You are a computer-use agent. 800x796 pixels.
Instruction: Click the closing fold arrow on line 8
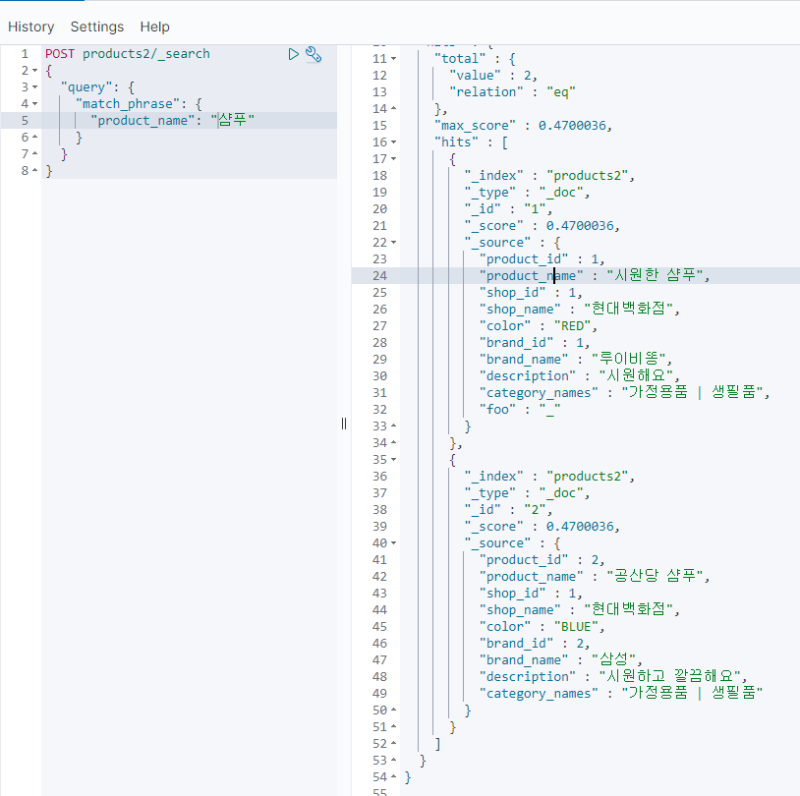pos(36,171)
